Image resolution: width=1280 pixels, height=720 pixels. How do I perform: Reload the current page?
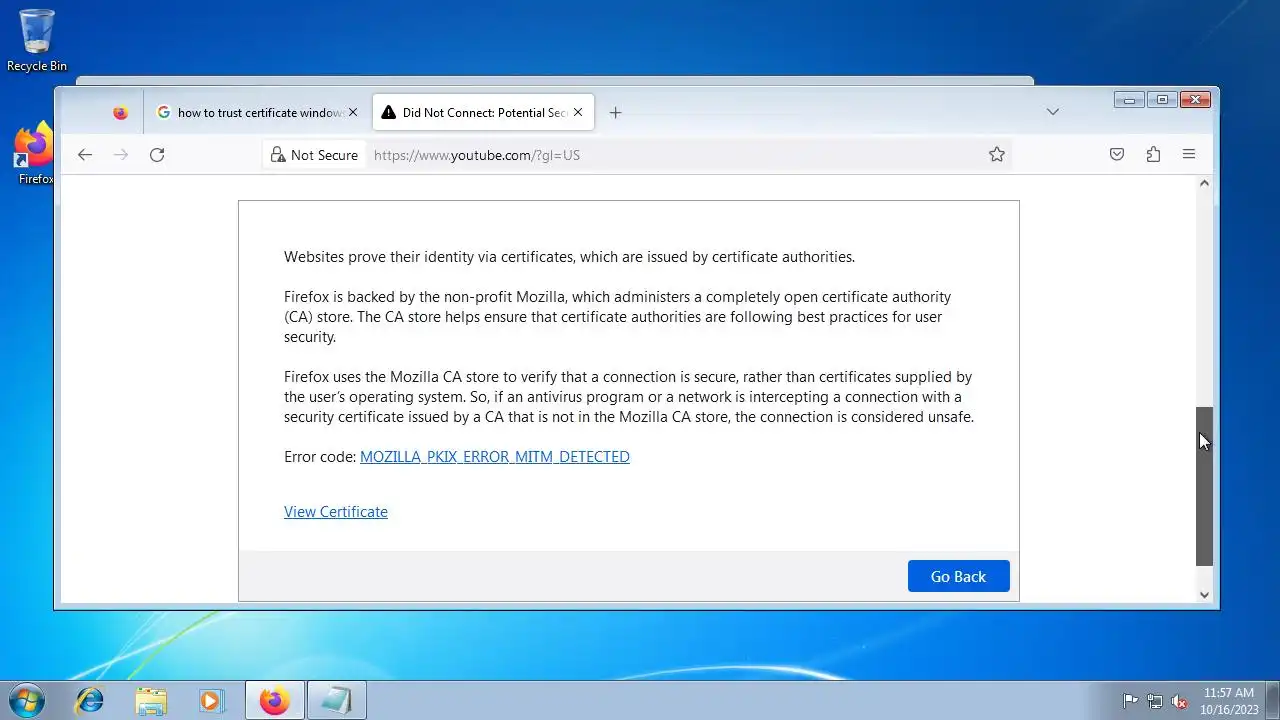pyautogui.click(x=157, y=155)
